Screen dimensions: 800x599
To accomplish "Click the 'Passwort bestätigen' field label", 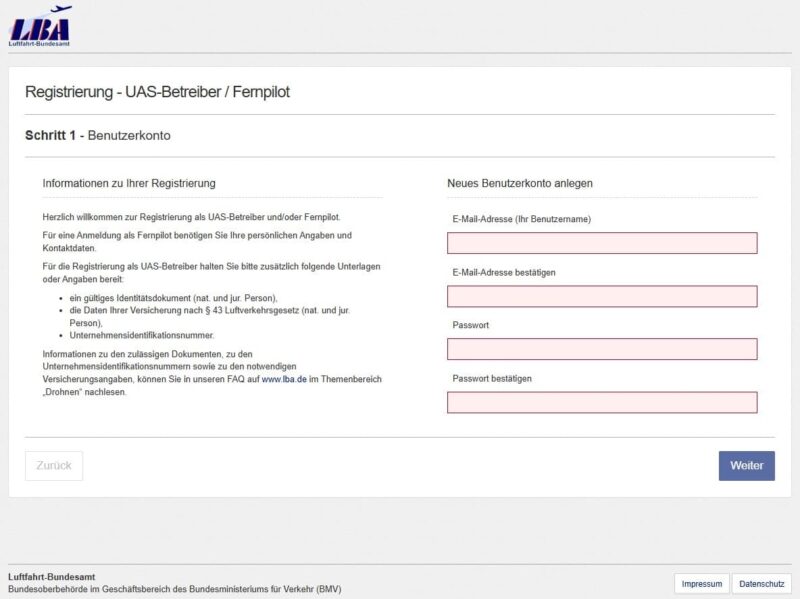I will 492,379.
